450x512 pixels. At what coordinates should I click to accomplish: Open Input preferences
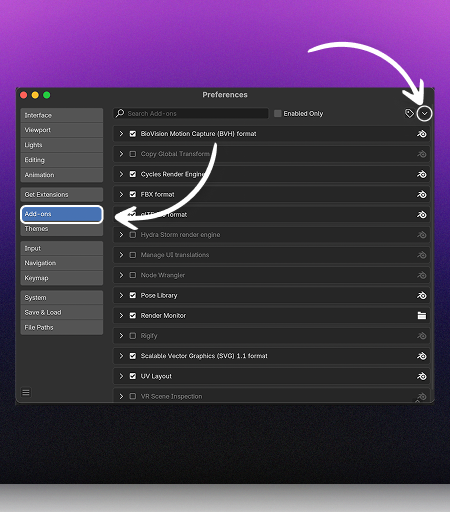[62, 248]
